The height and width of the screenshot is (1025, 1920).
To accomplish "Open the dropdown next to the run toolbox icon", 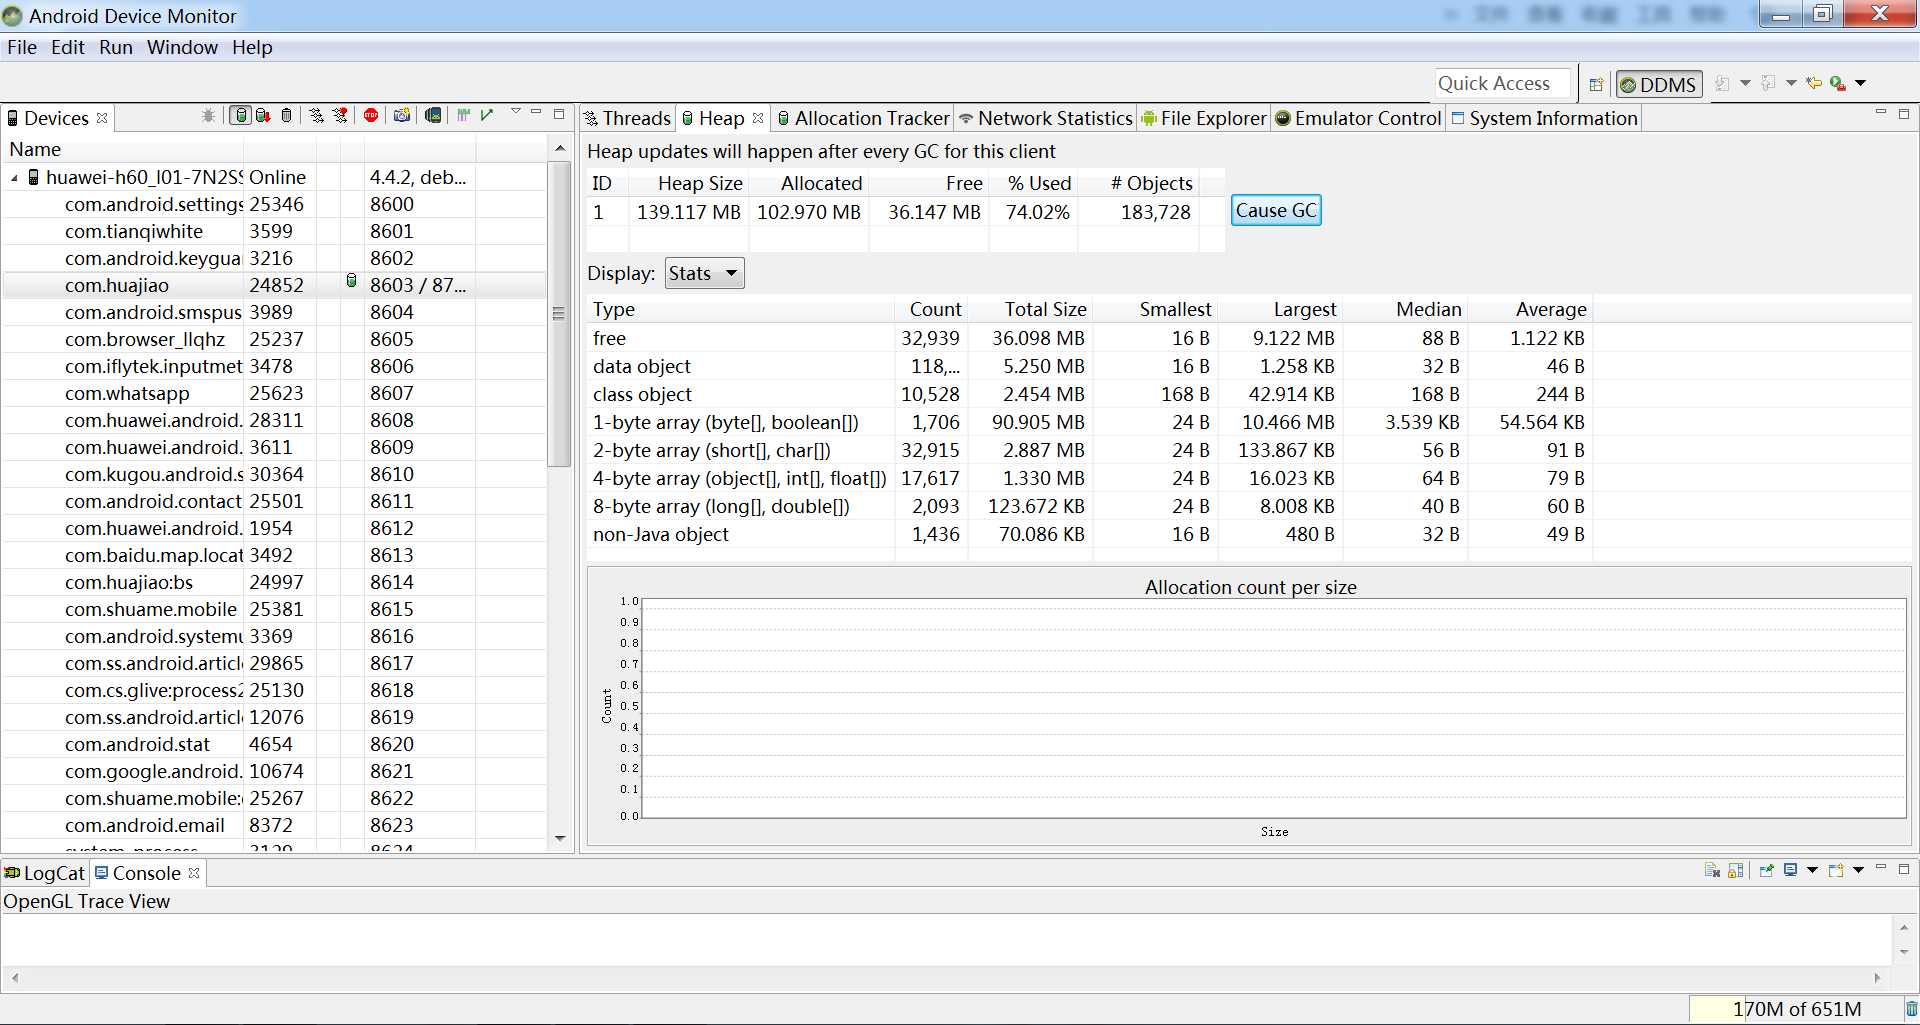I will (x=1860, y=83).
